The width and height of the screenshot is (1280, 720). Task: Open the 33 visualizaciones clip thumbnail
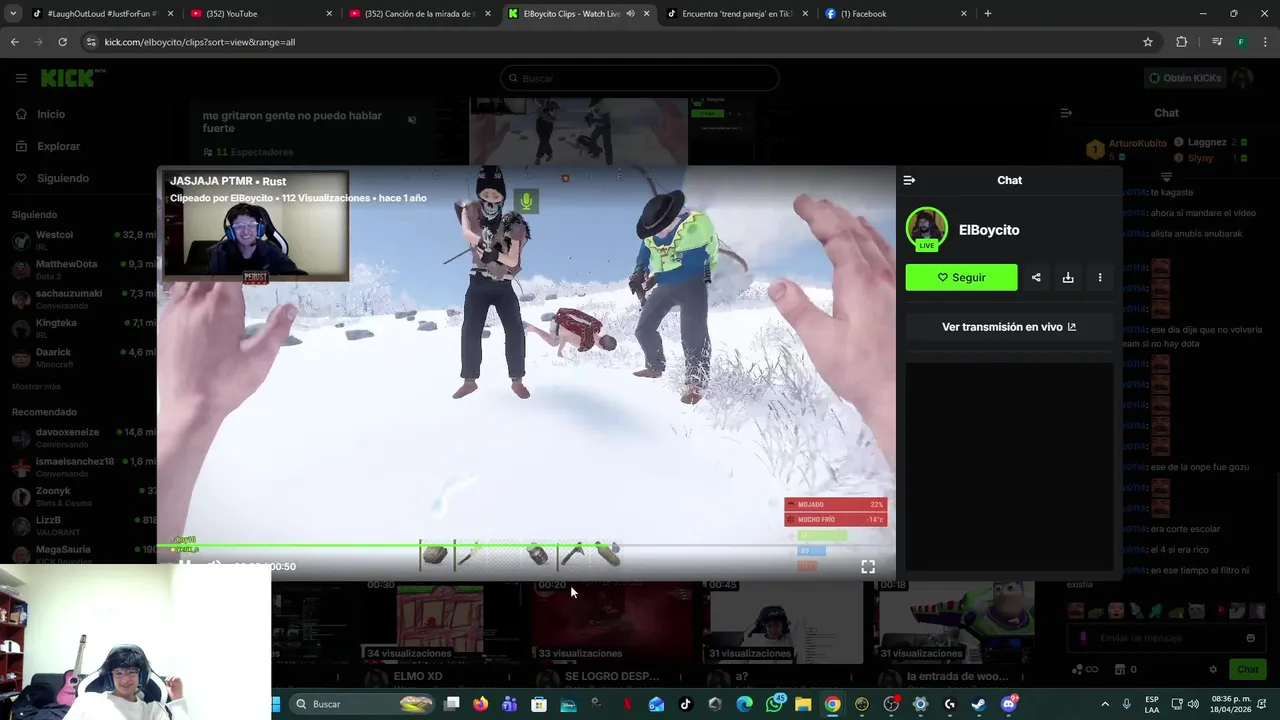[612, 620]
